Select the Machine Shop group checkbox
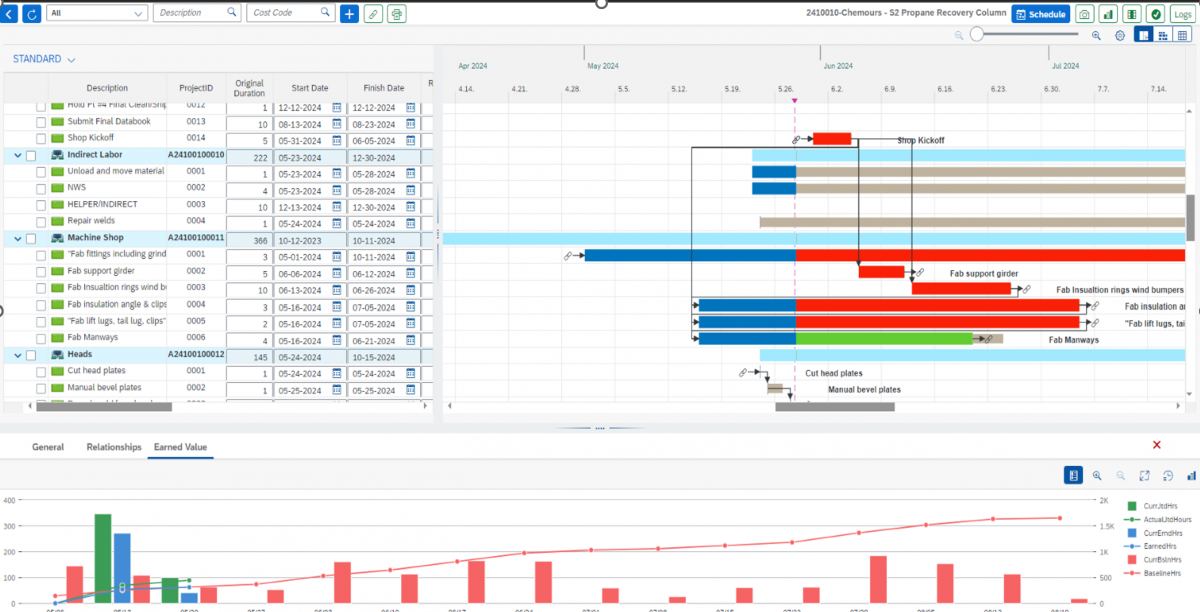This screenshot has height=612, width=1200. click(31, 238)
